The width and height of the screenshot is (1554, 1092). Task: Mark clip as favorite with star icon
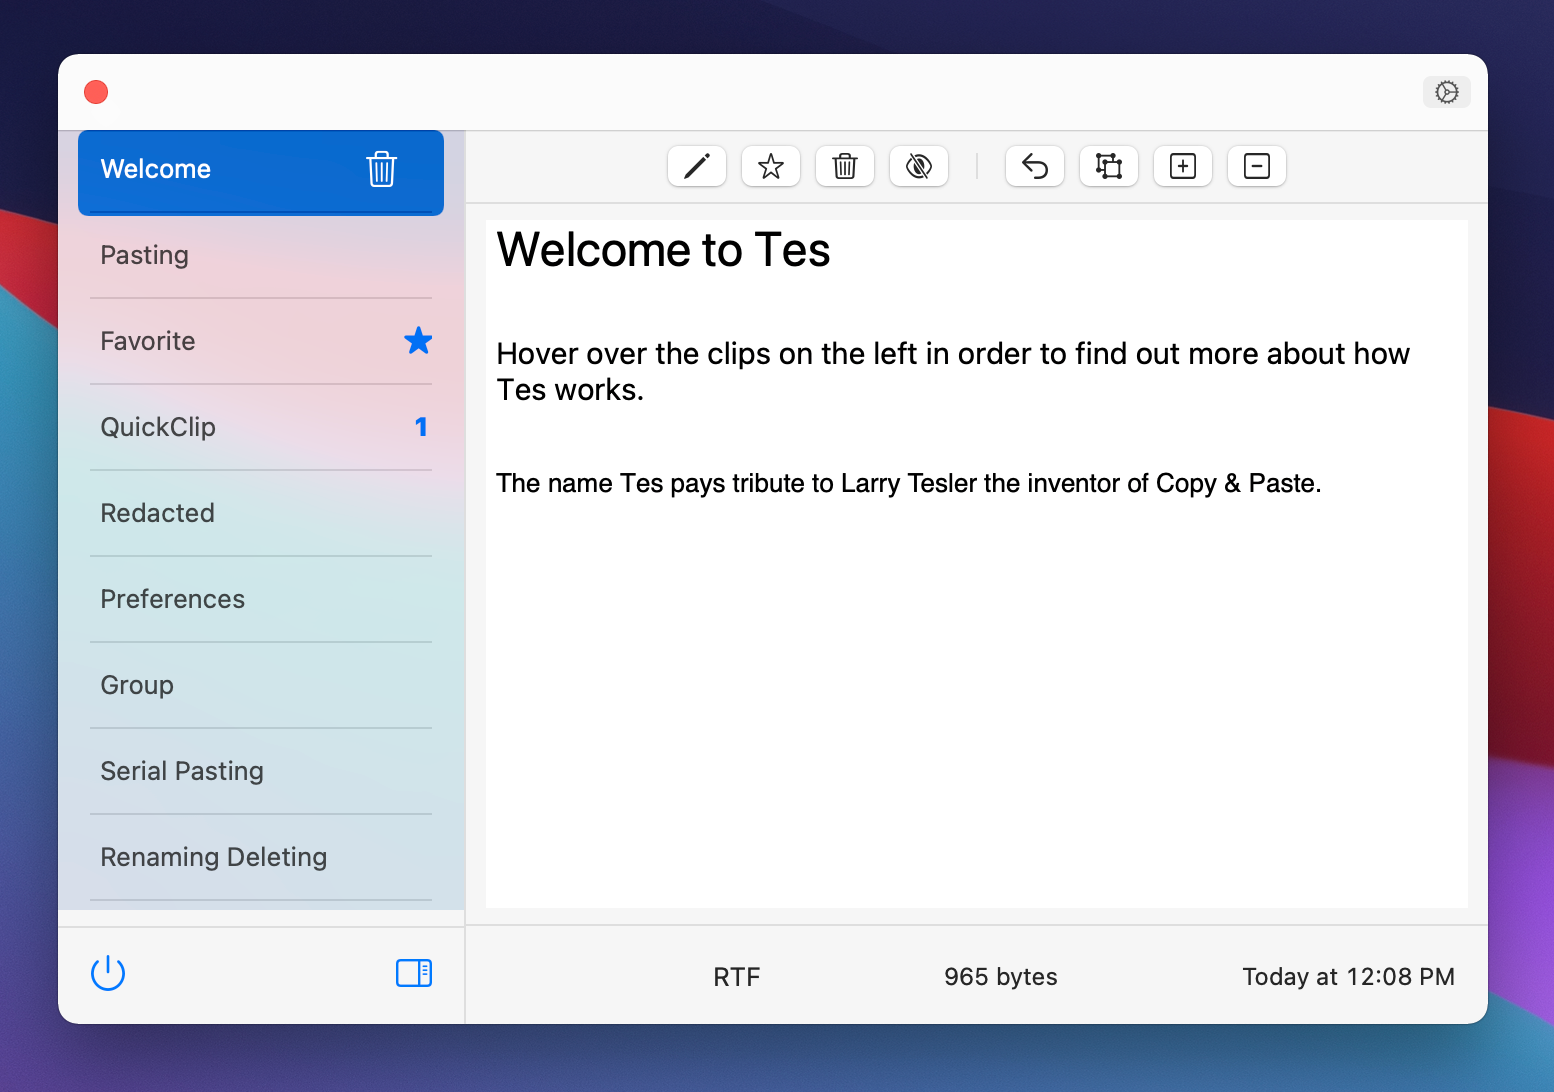click(x=771, y=166)
